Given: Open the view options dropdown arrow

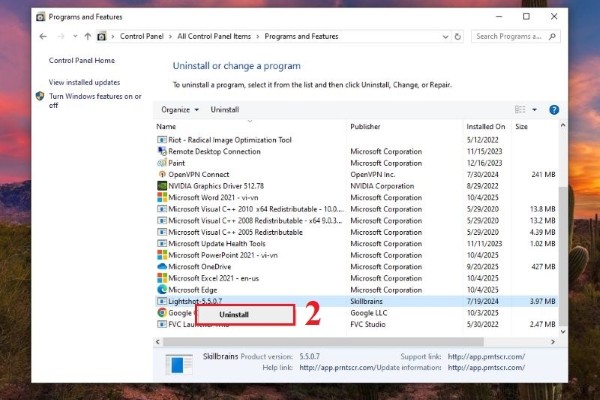Looking at the screenshot, I should 535,110.
